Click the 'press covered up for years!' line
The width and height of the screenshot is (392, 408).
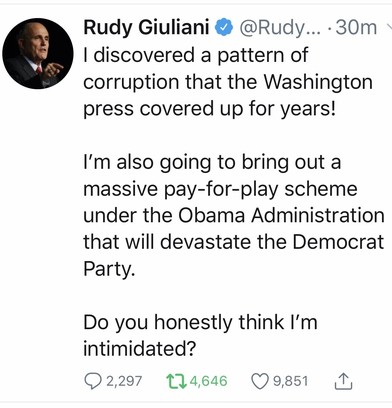(209, 109)
